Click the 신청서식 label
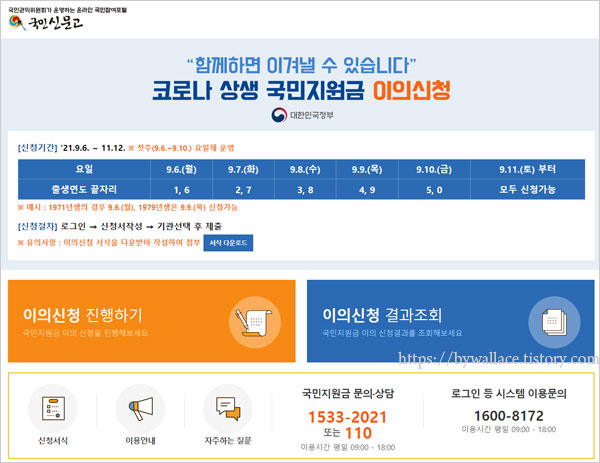The height and width of the screenshot is (463, 600). coord(53,441)
